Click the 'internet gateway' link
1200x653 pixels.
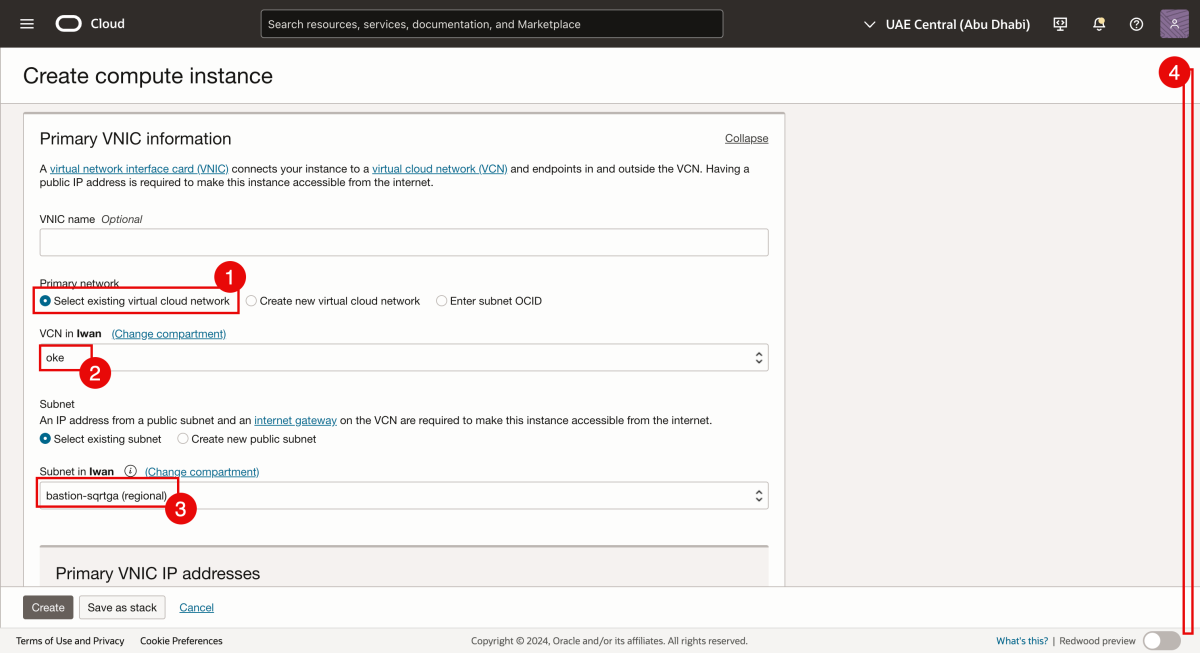click(295, 420)
